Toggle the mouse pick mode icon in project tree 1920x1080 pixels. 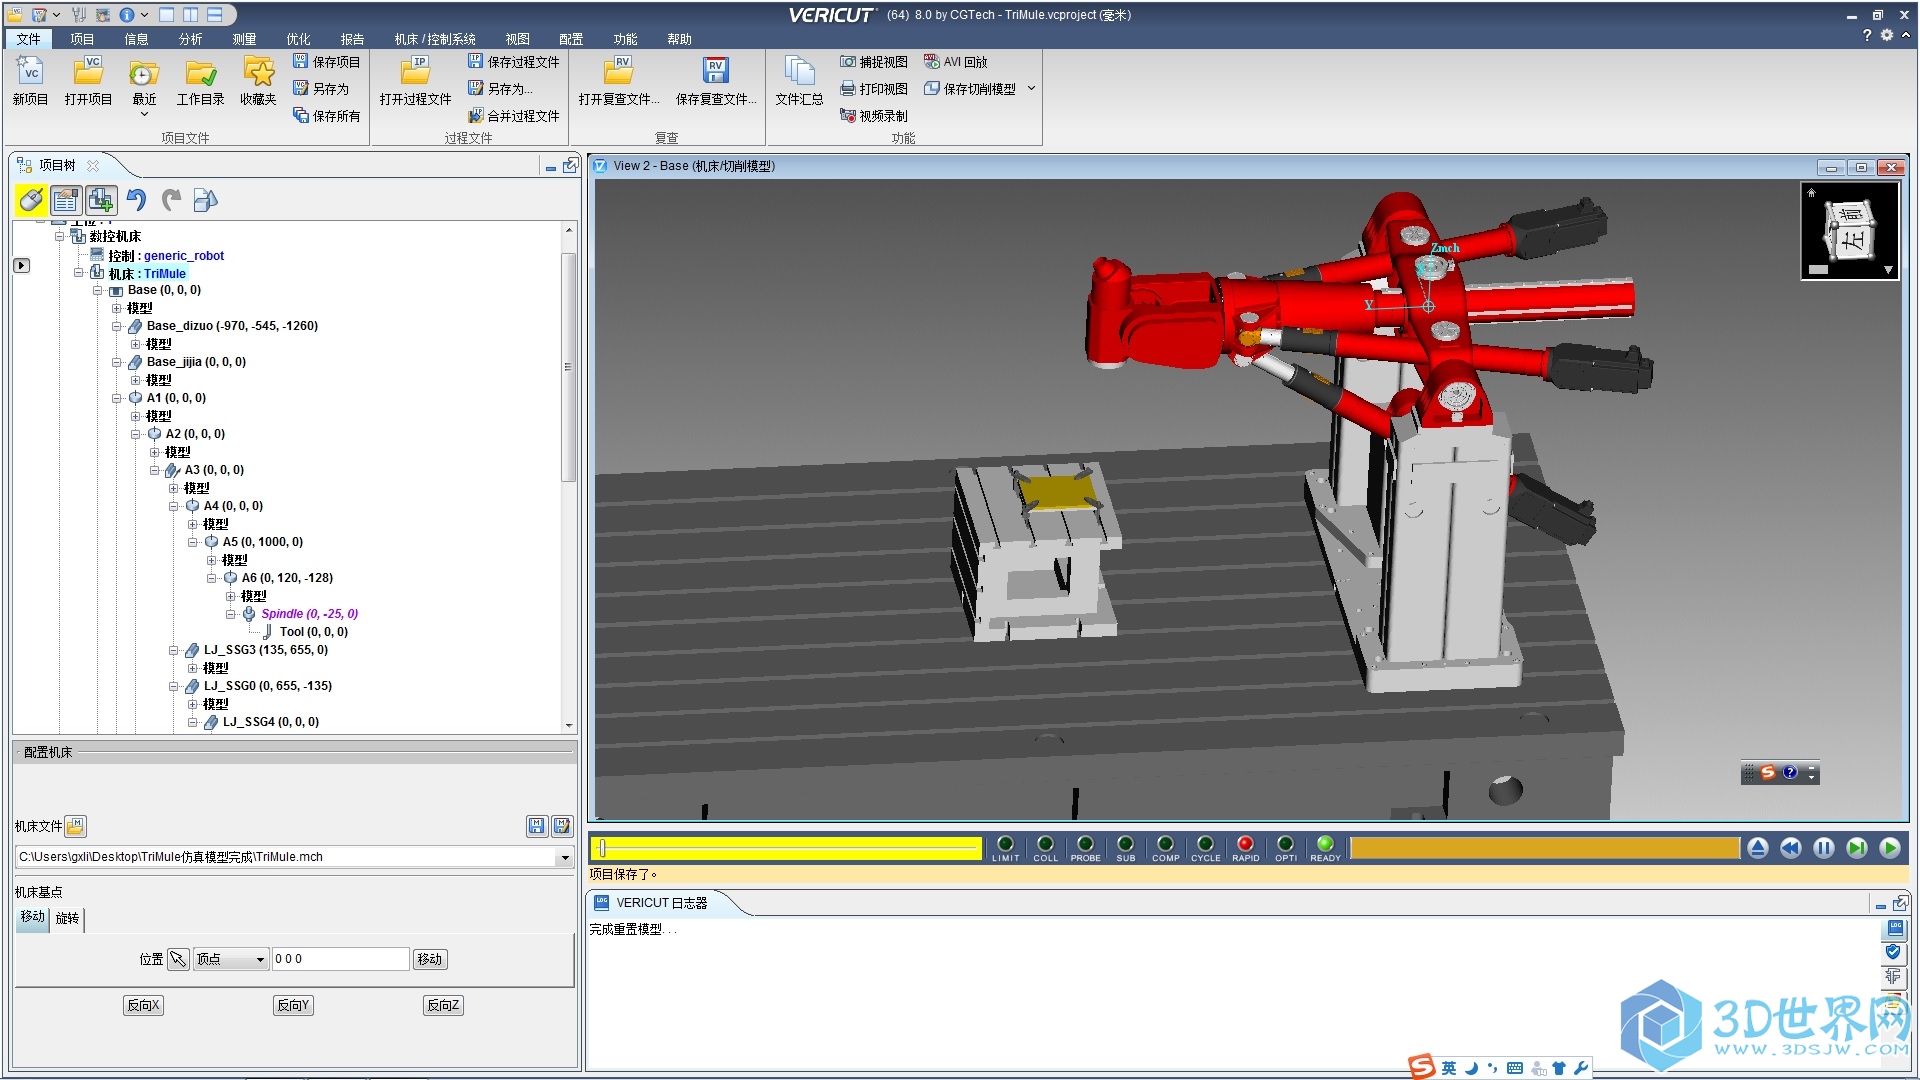tap(31, 200)
